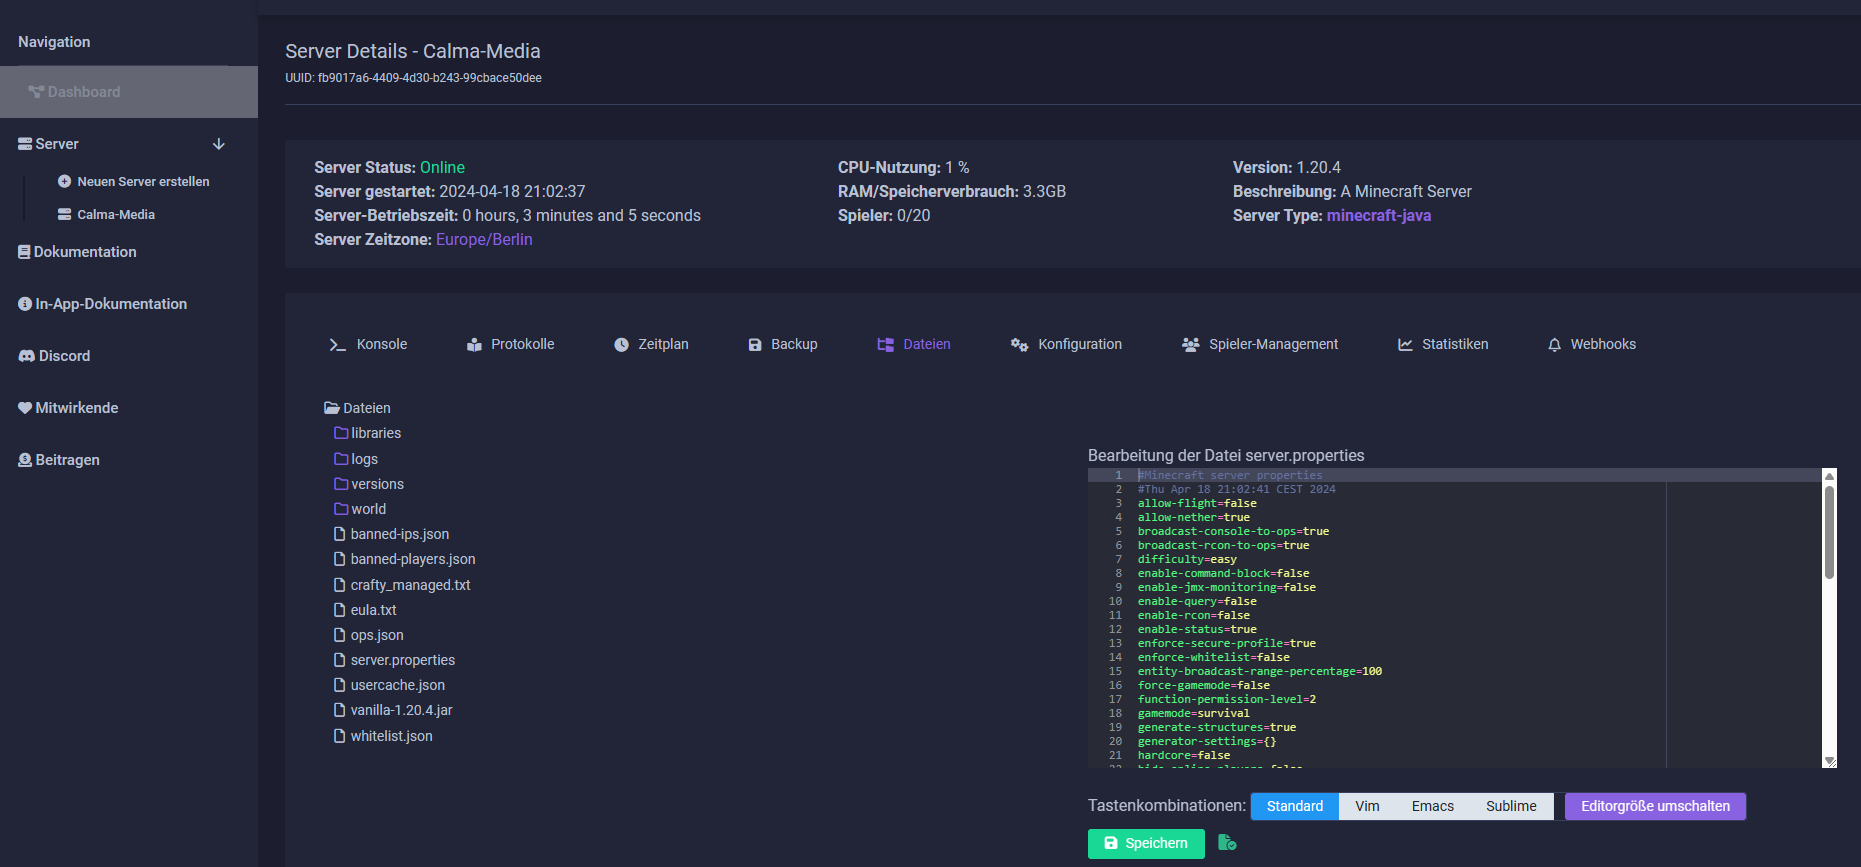Open usercache.json file

coord(389,685)
